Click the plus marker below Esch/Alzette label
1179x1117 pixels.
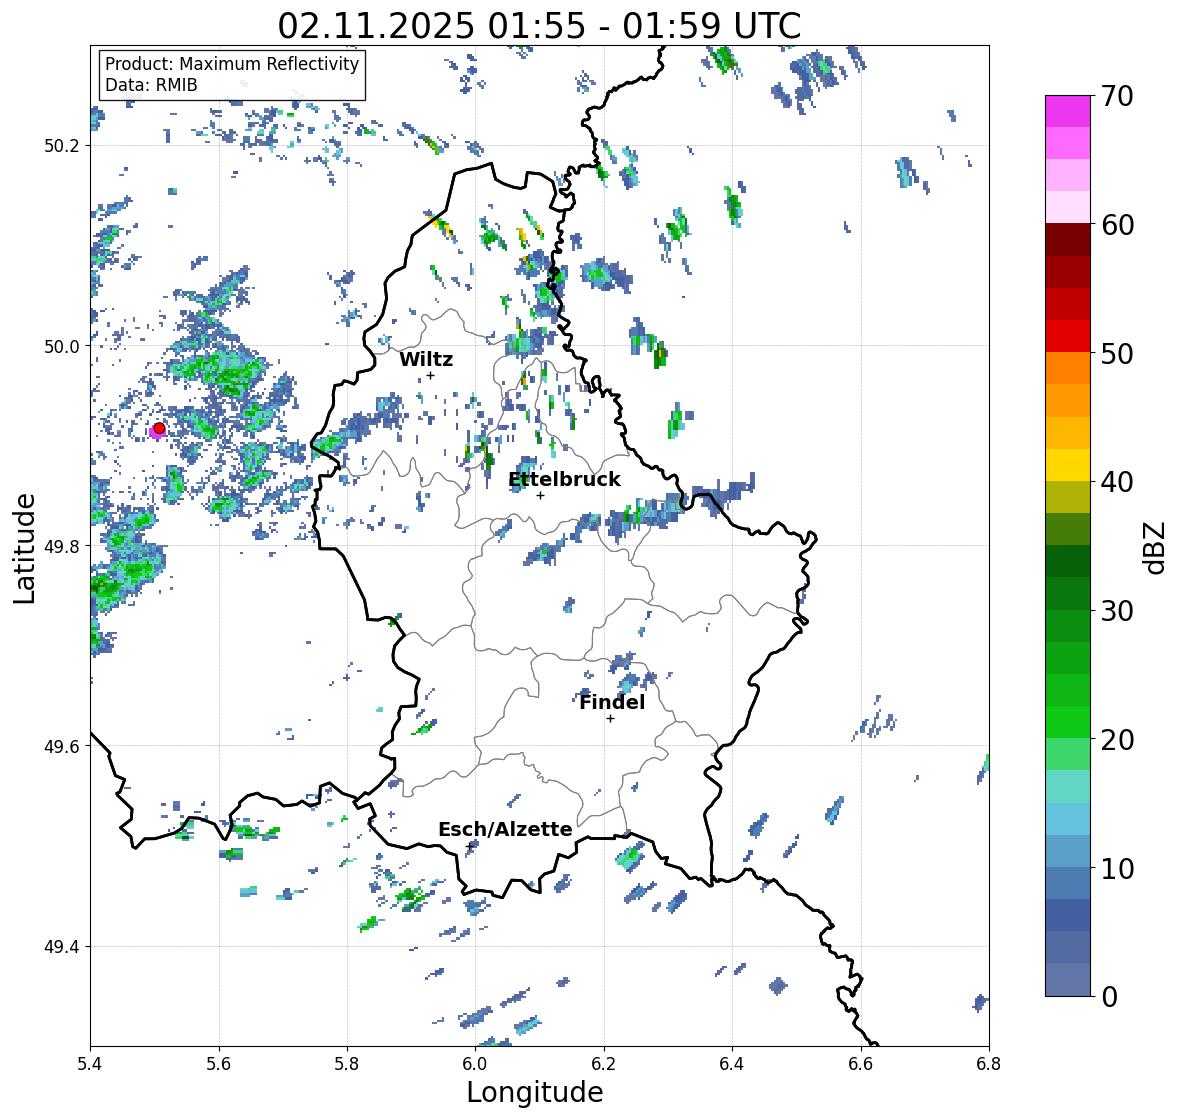470,846
